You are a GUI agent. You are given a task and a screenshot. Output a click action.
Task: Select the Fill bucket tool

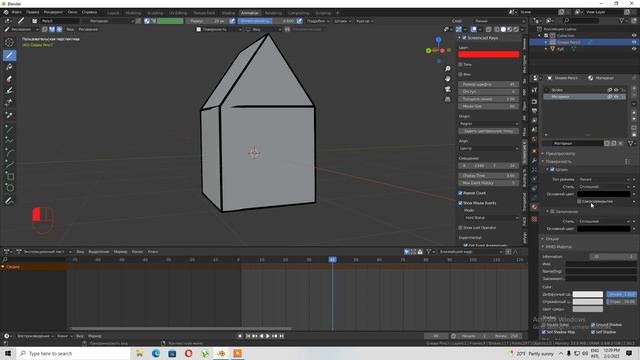(x=9, y=67)
